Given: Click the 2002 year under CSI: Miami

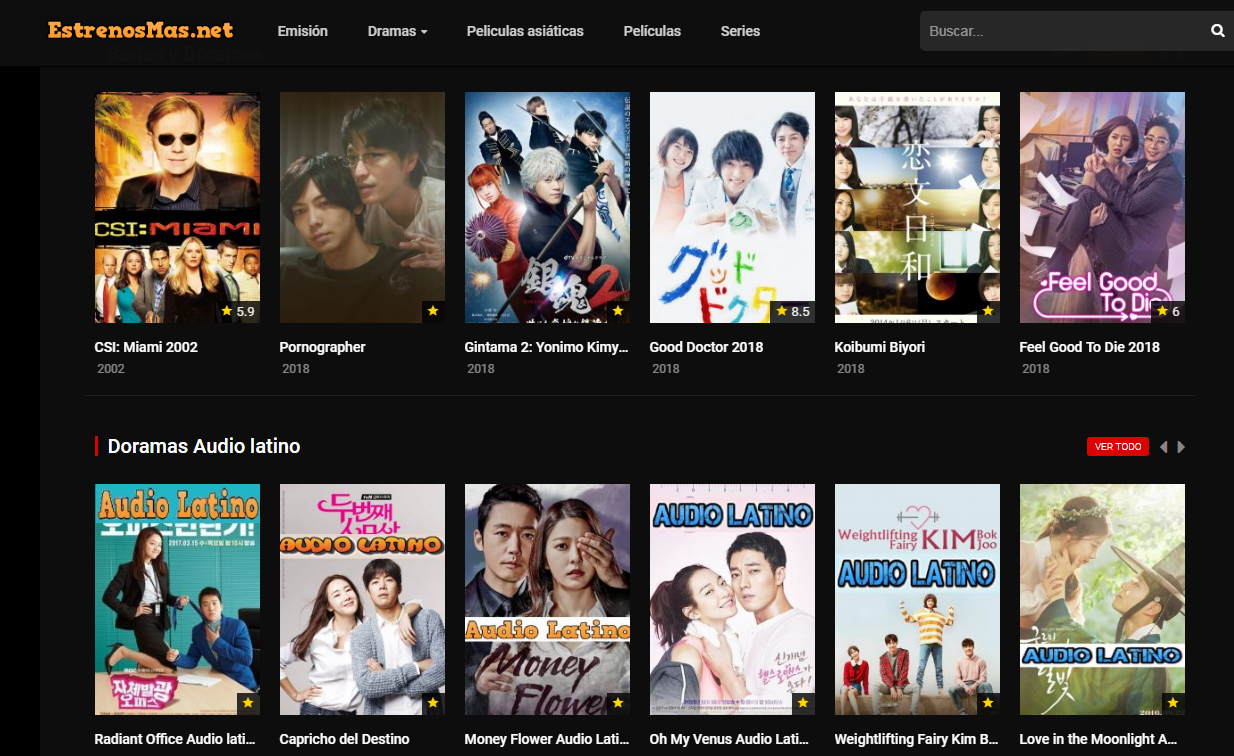Looking at the screenshot, I should click(111, 369).
